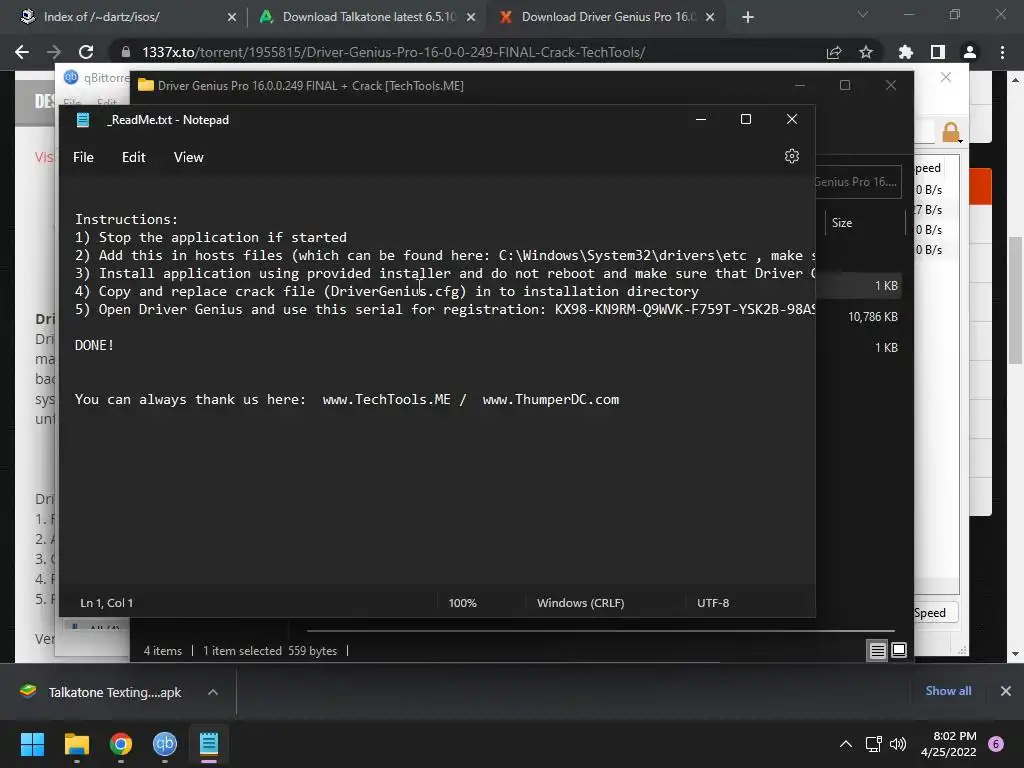Reload the 1337x page
This screenshot has height=768, width=1024.
click(x=86, y=52)
